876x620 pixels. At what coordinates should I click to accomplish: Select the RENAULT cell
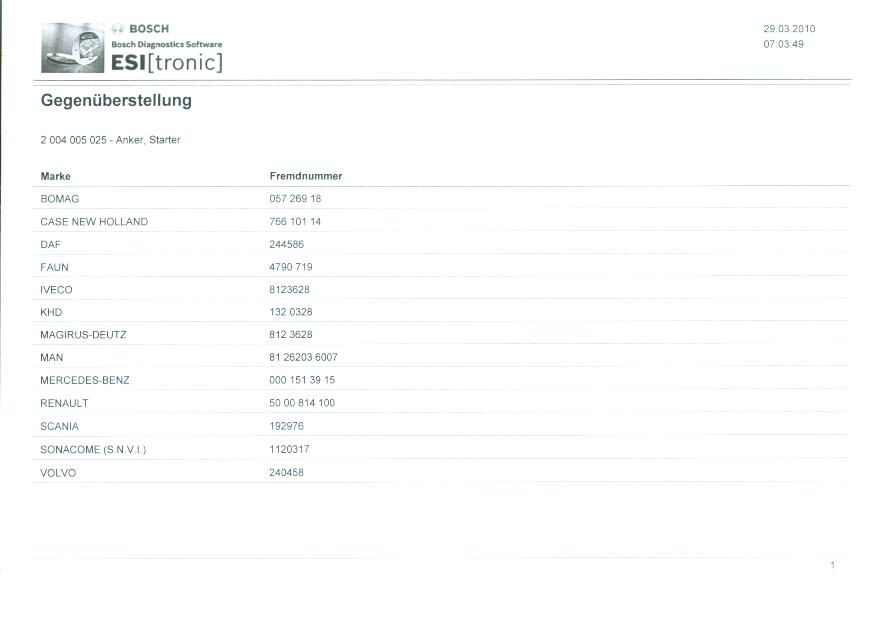pyautogui.click(x=64, y=403)
